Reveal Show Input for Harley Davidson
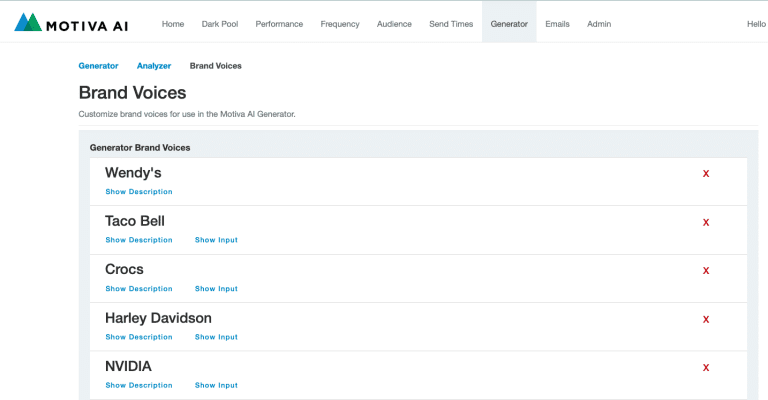768x400 pixels. tap(216, 337)
